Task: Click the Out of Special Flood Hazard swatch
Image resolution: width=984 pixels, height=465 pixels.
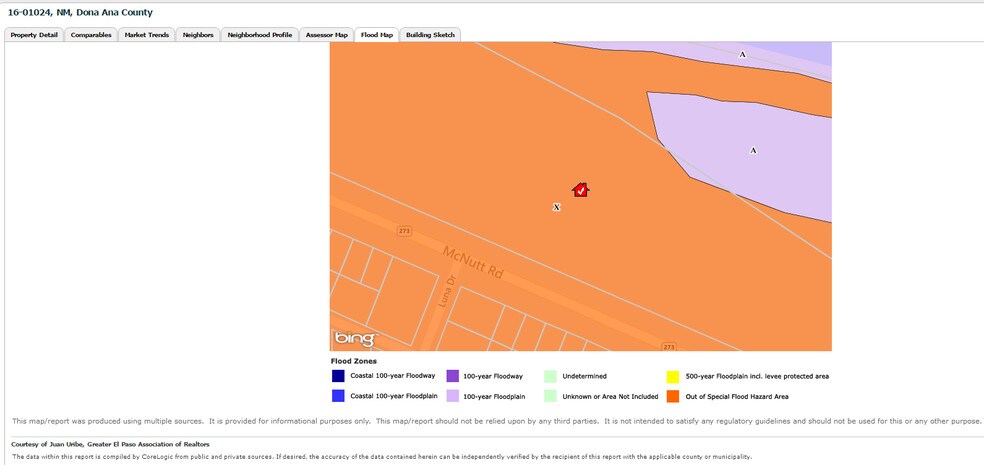Action: click(673, 396)
